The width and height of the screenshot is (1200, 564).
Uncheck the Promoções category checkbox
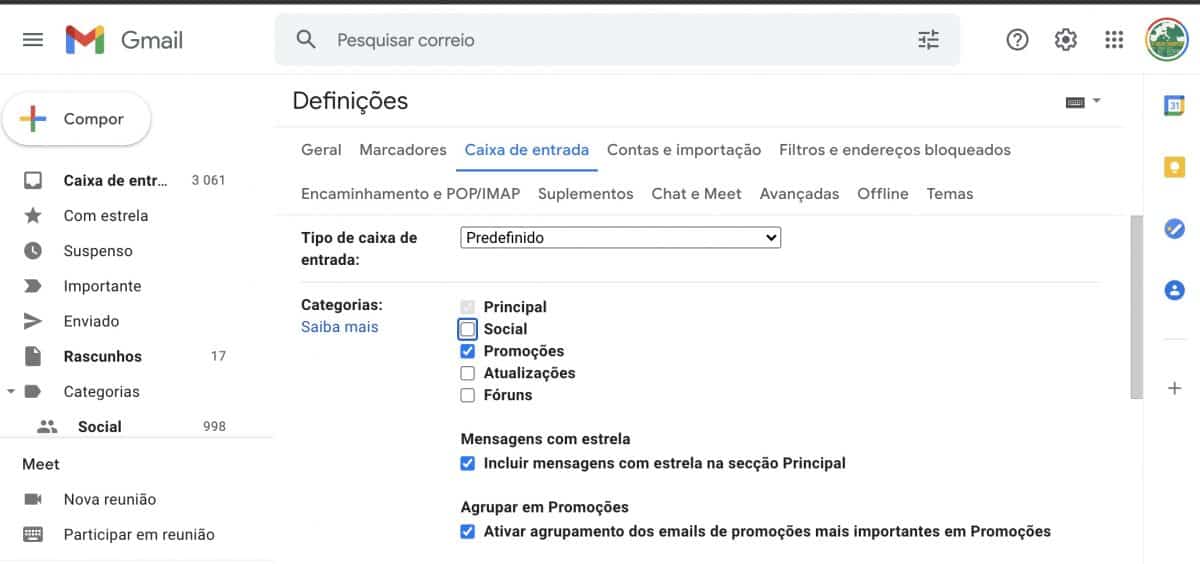click(x=467, y=351)
